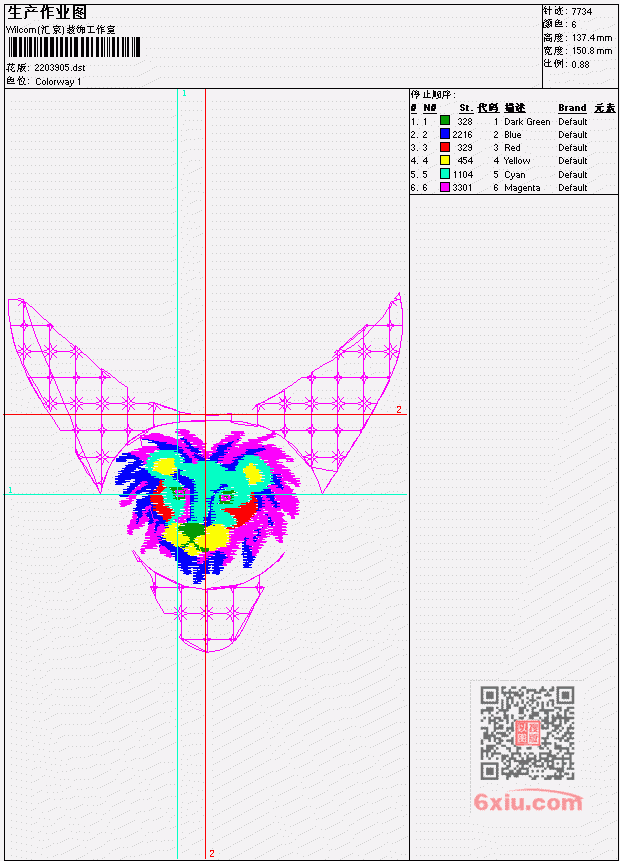Select the Magenta color swatch
This screenshot has width=620, height=861.
tap(445, 187)
